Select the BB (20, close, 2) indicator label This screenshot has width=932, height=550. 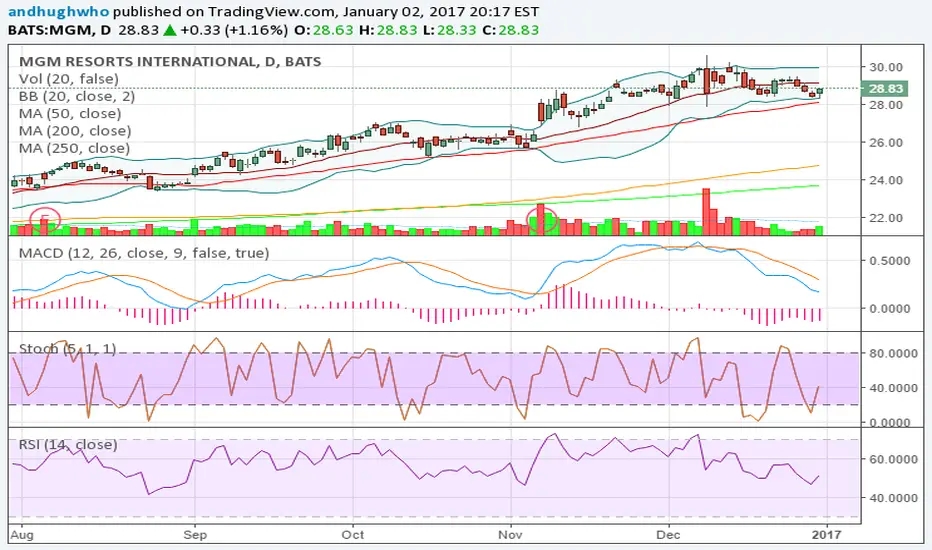point(77,96)
